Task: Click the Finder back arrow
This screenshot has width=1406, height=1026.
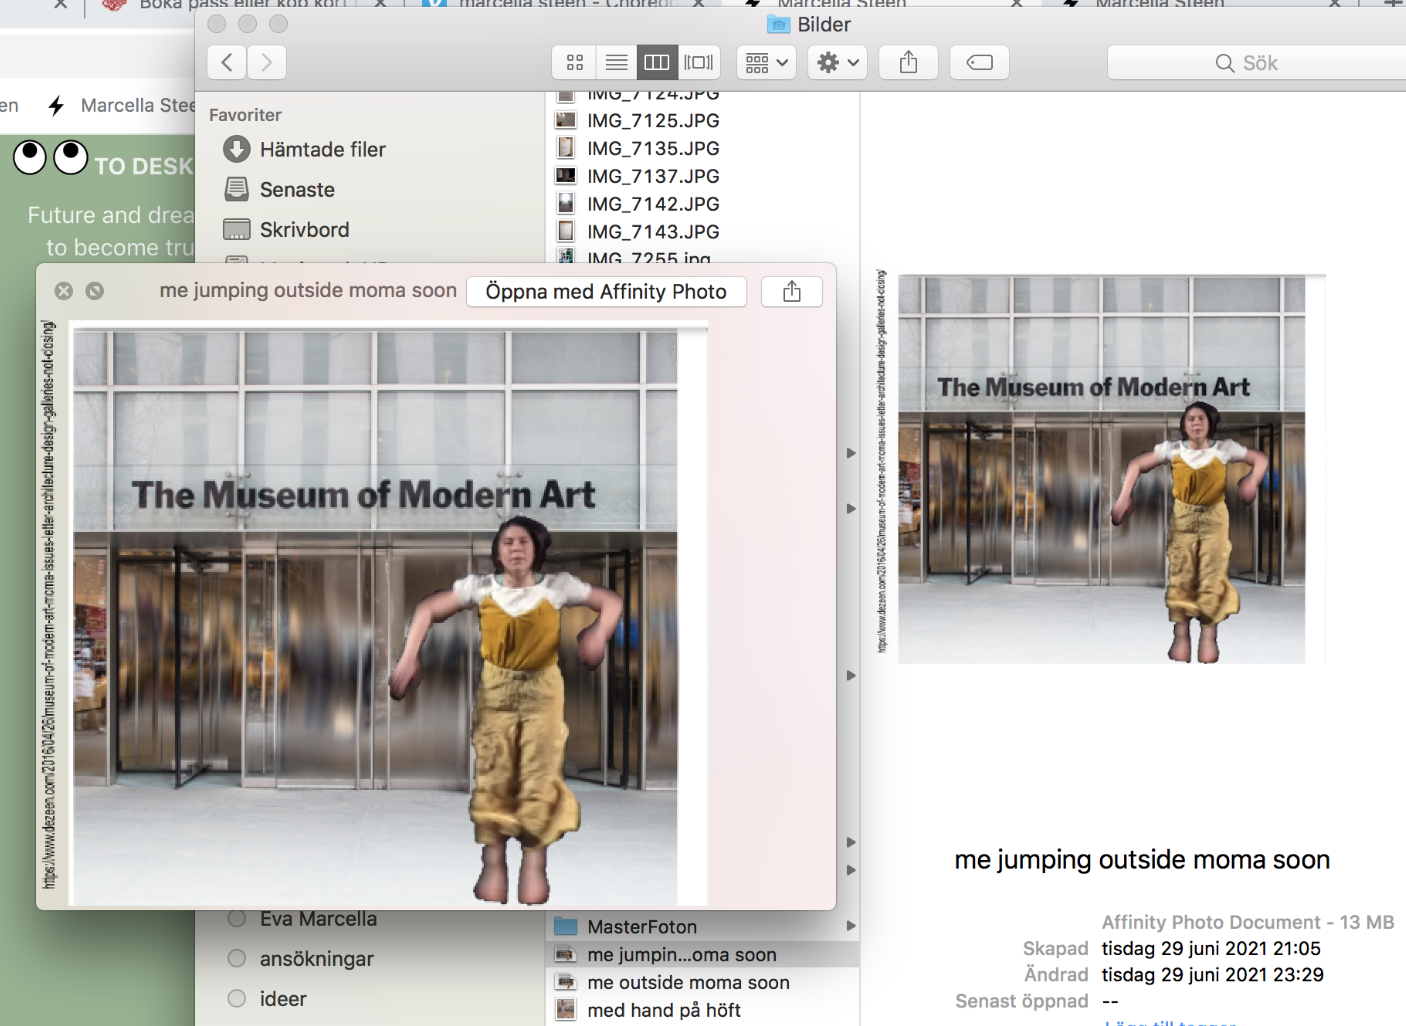Action: pyautogui.click(x=227, y=63)
